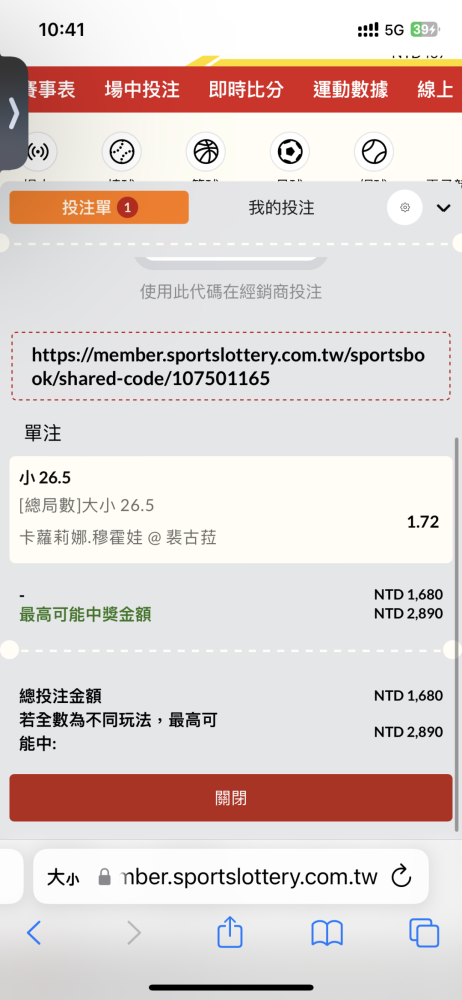Open the shared-code URL link
The image size is (462, 1000).
(x=227, y=367)
